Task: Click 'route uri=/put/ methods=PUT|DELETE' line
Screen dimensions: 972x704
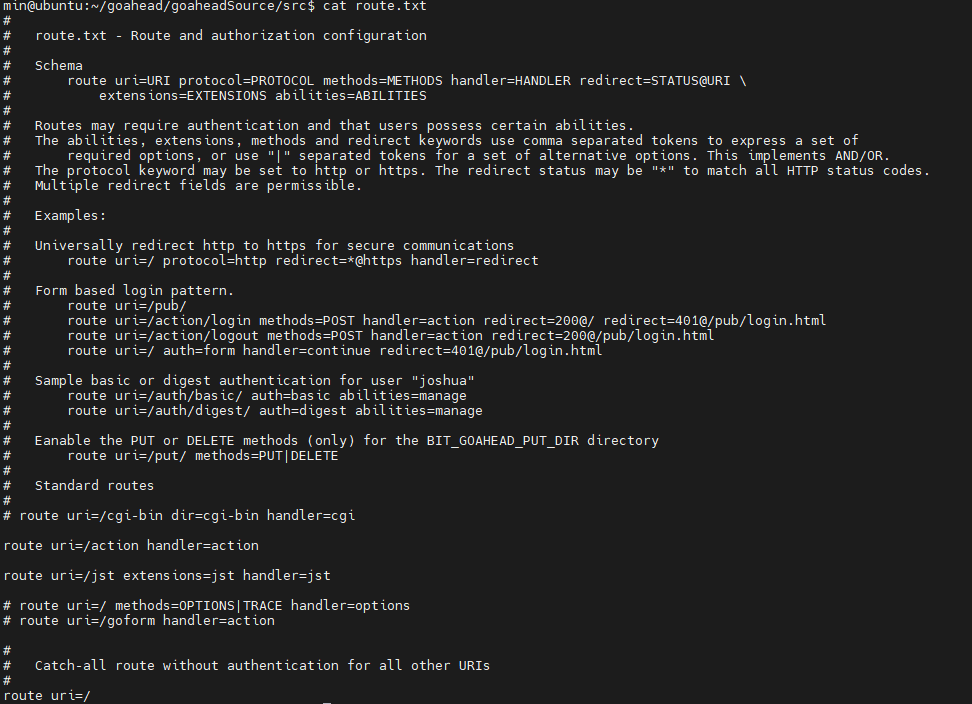Action: pyautogui.click(x=202, y=456)
